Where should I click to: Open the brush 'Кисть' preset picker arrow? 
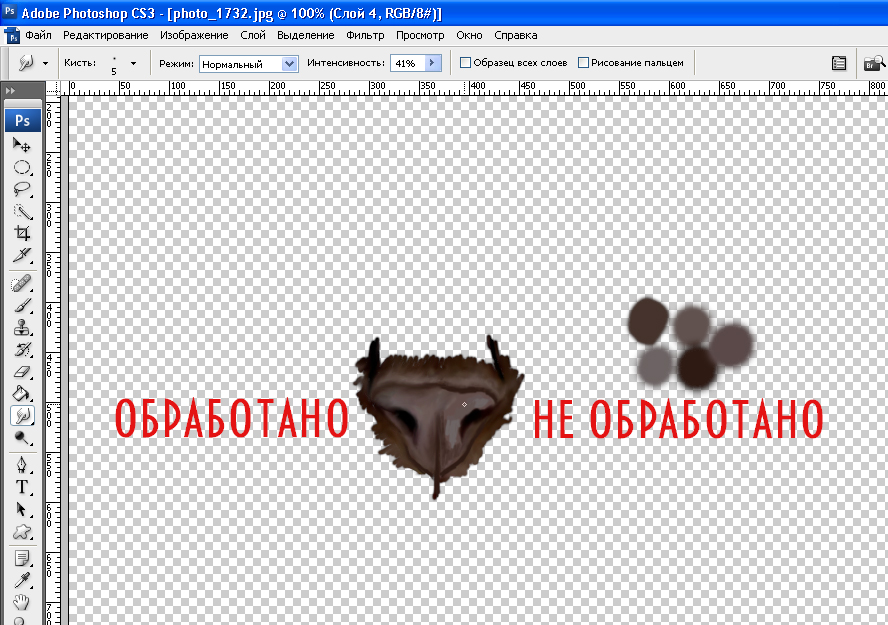[x=133, y=63]
